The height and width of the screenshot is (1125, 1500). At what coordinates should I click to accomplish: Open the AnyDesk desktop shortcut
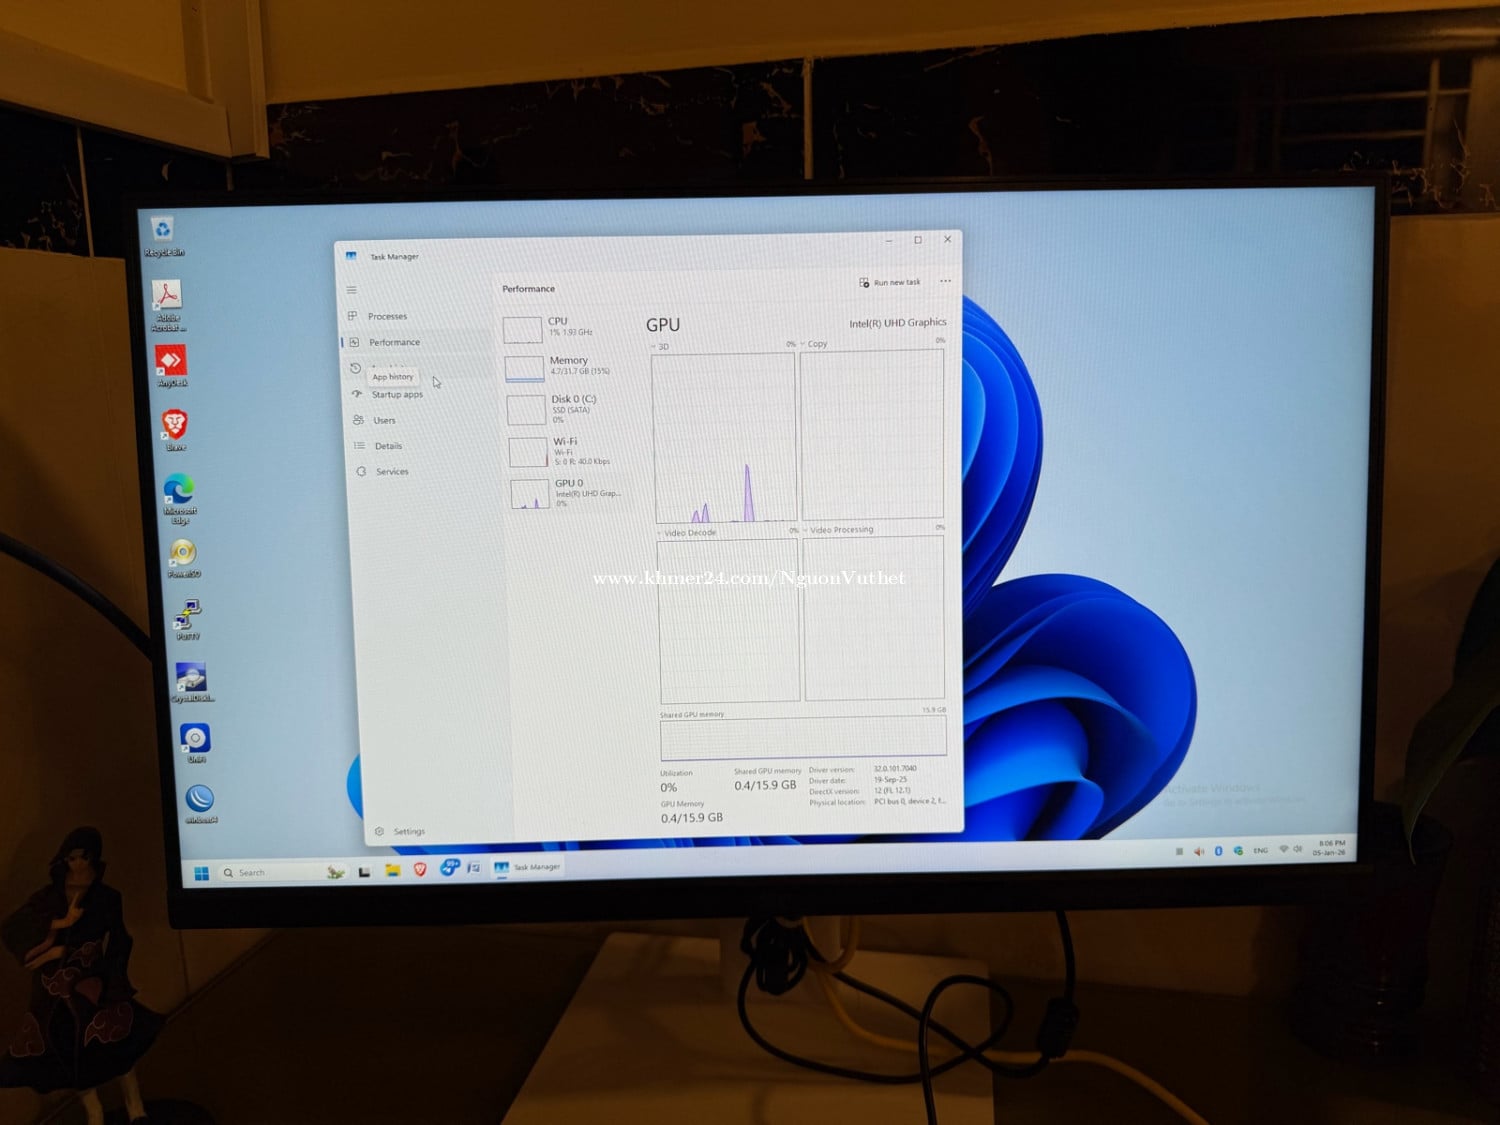point(171,364)
